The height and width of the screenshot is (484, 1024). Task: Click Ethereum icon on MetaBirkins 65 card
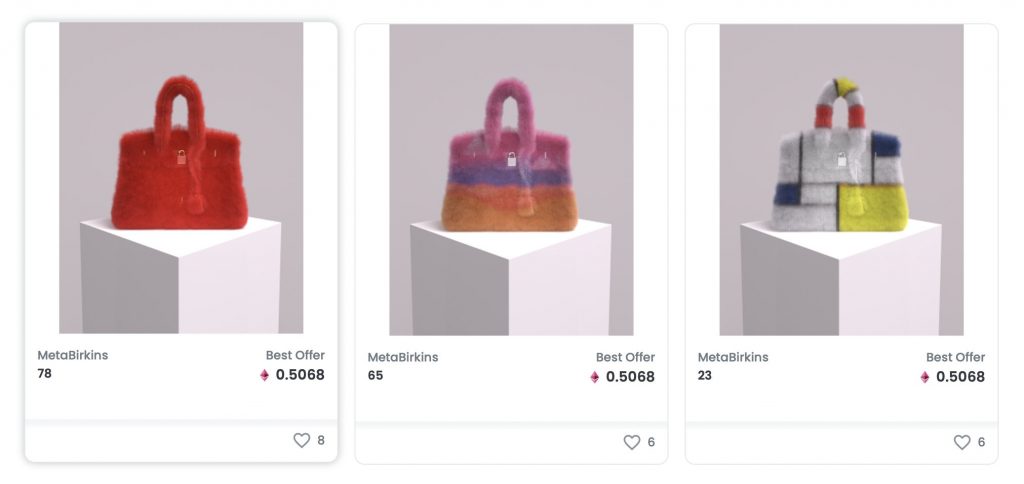click(x=595, y=377)
